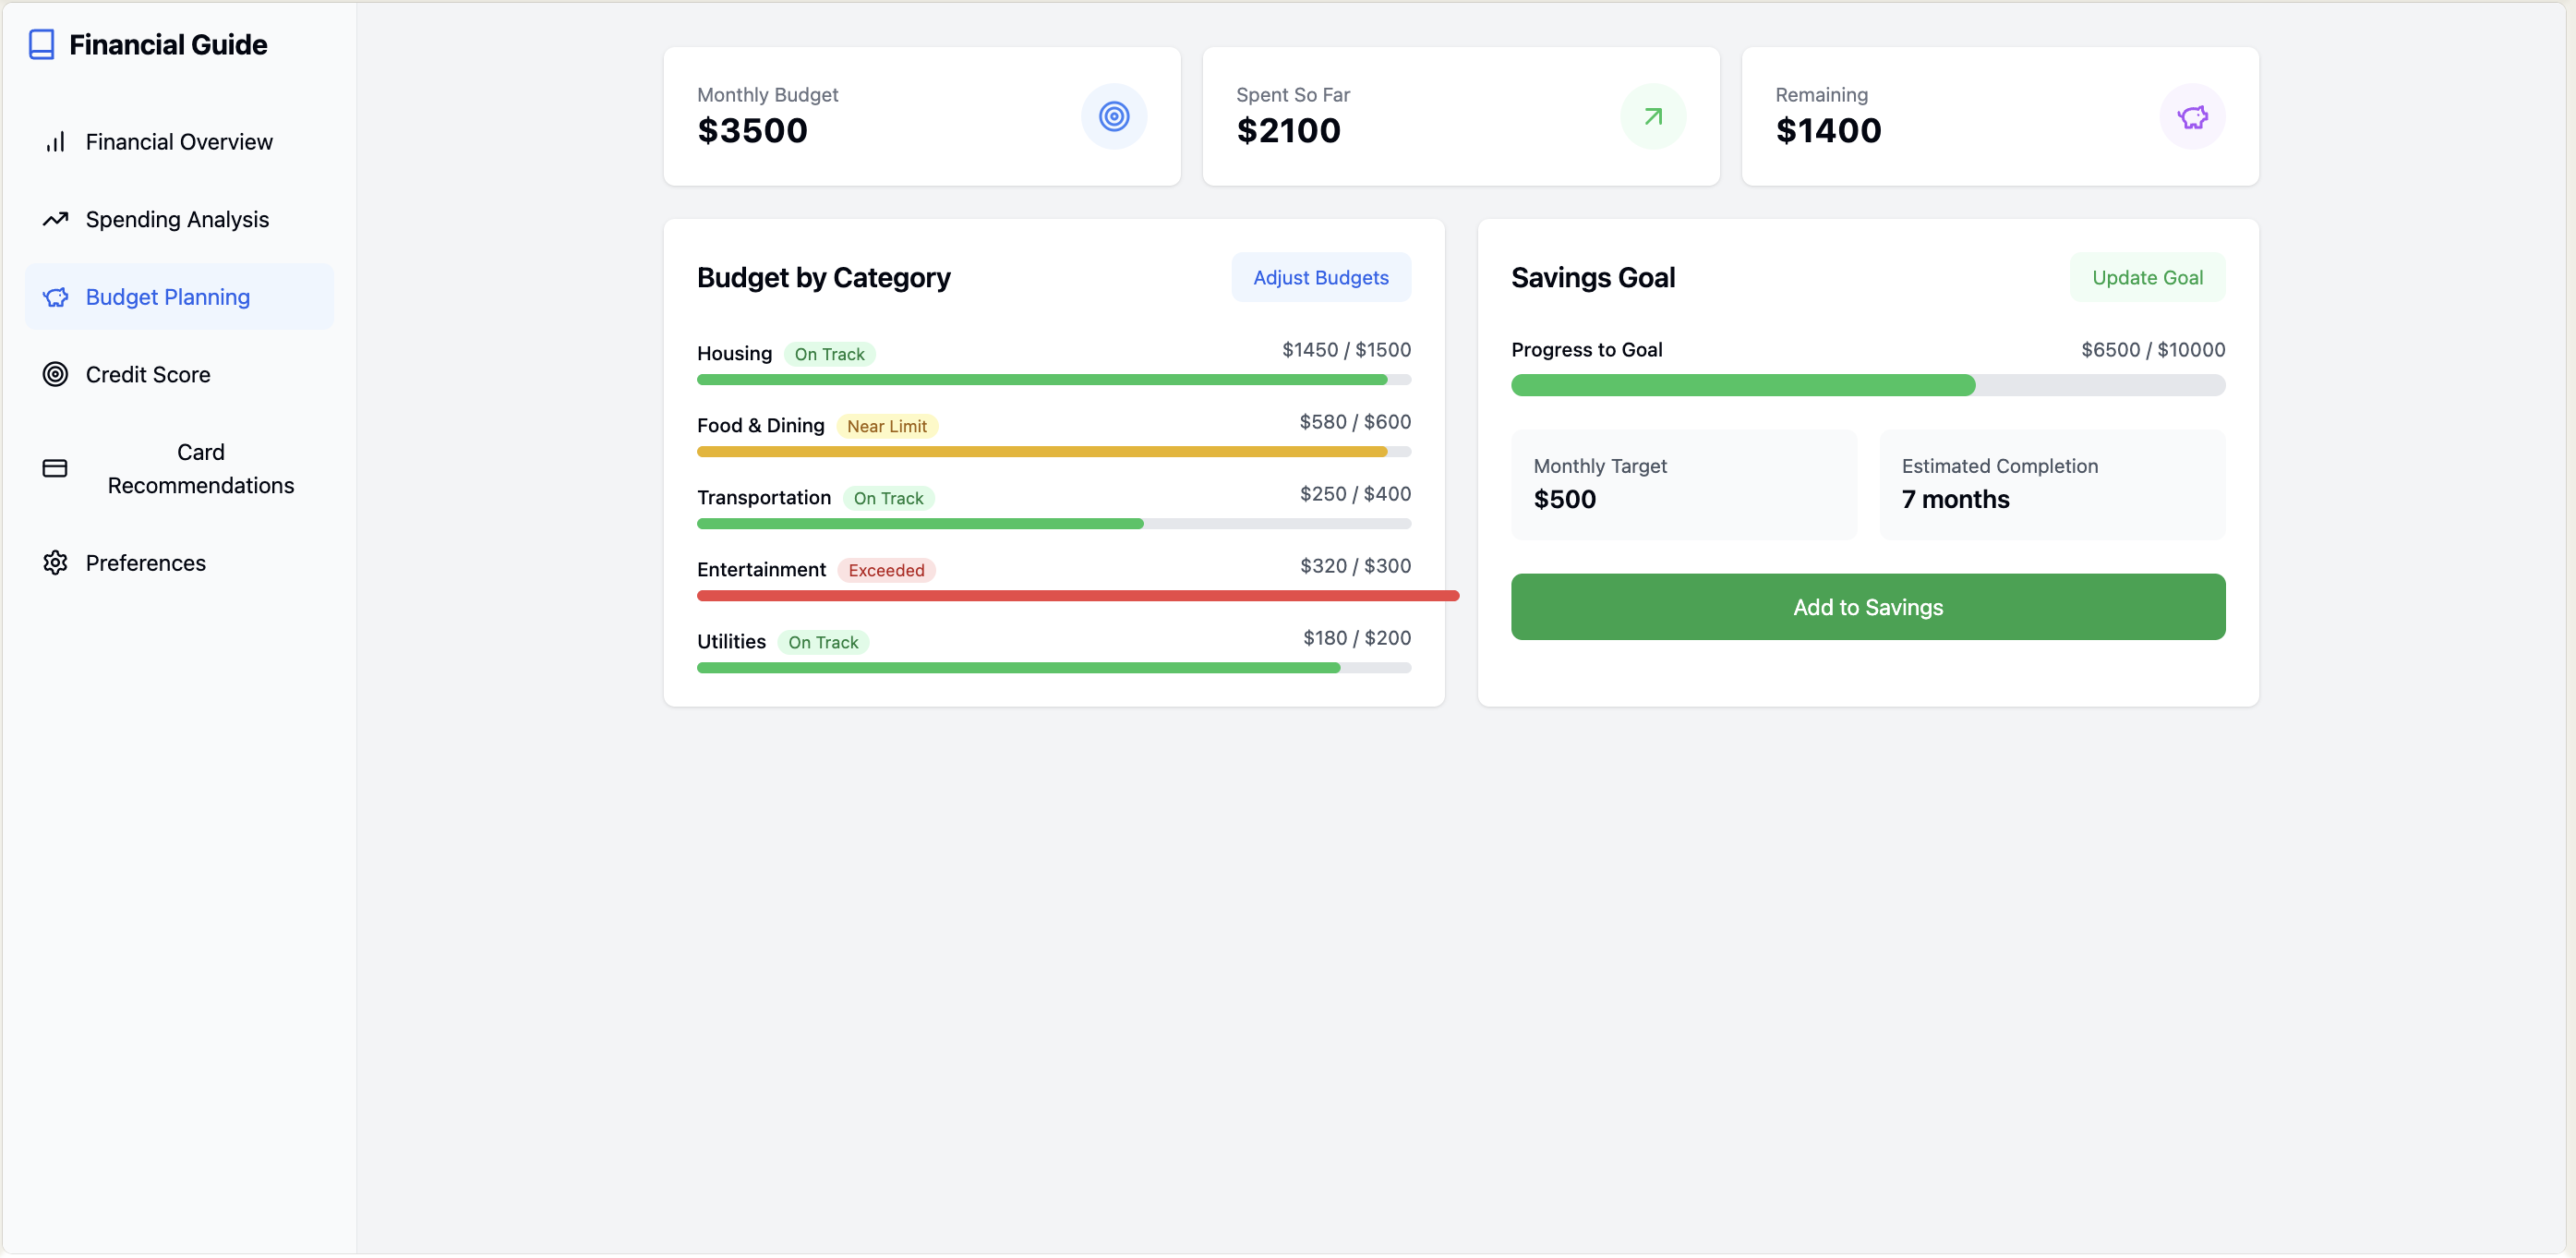Click the Exceeded status badge
Image resolution: width=2576 pixels, height=1258 pixels.
click(886, 570)
